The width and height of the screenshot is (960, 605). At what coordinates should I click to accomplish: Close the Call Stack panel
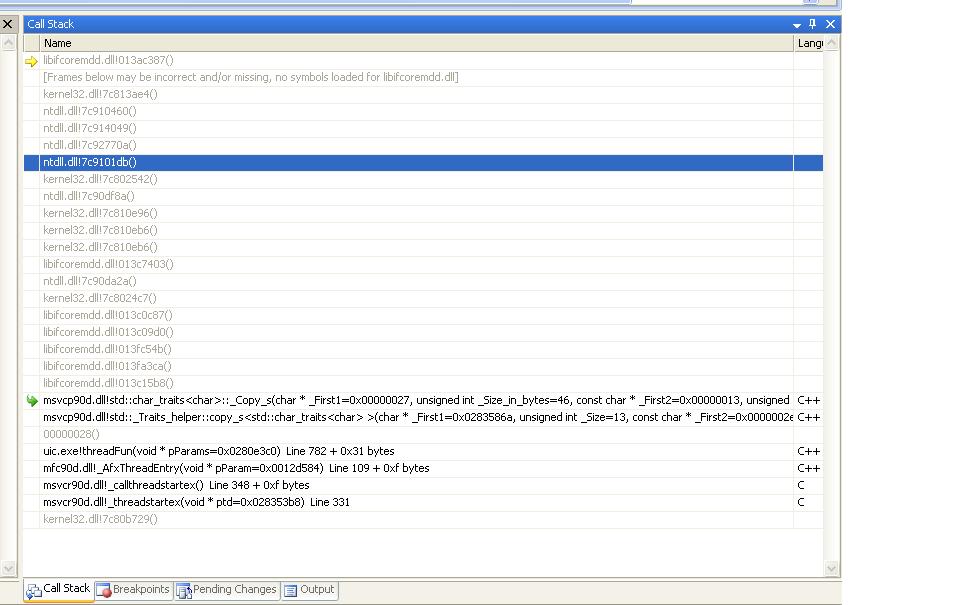tap(830, 24)
